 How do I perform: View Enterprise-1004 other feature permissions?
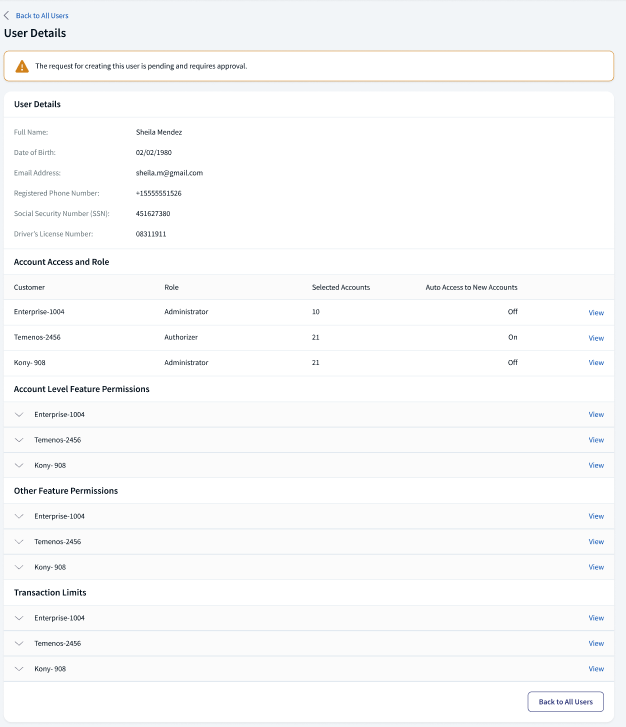coord(596,516)
